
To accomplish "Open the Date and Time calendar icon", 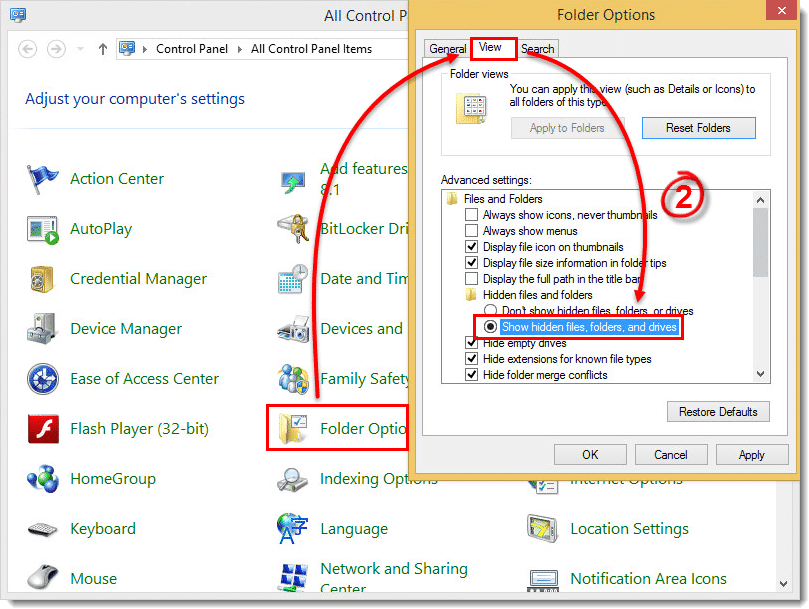I will [x=293, y=279].
